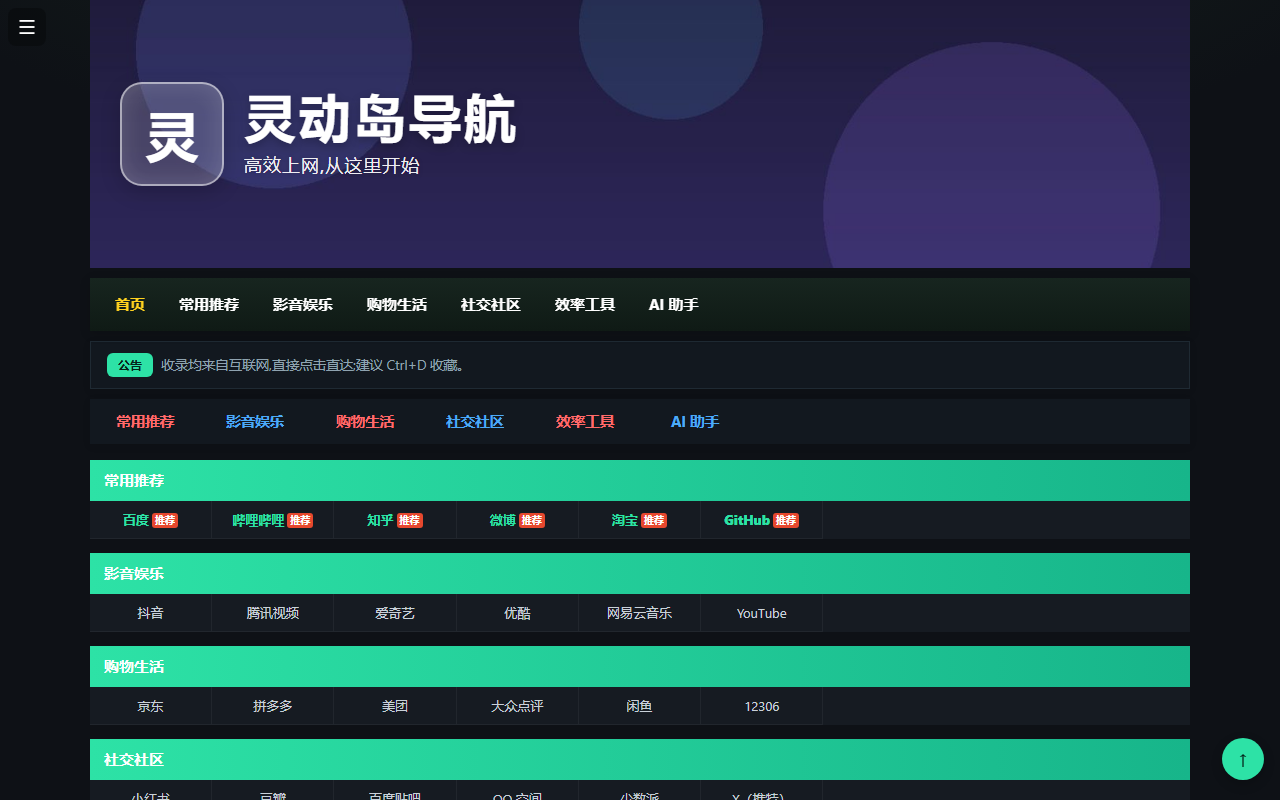Jump via the blue AI 助手 anchor link
The height and width of the screenshot is (800, 1280).
695,422
